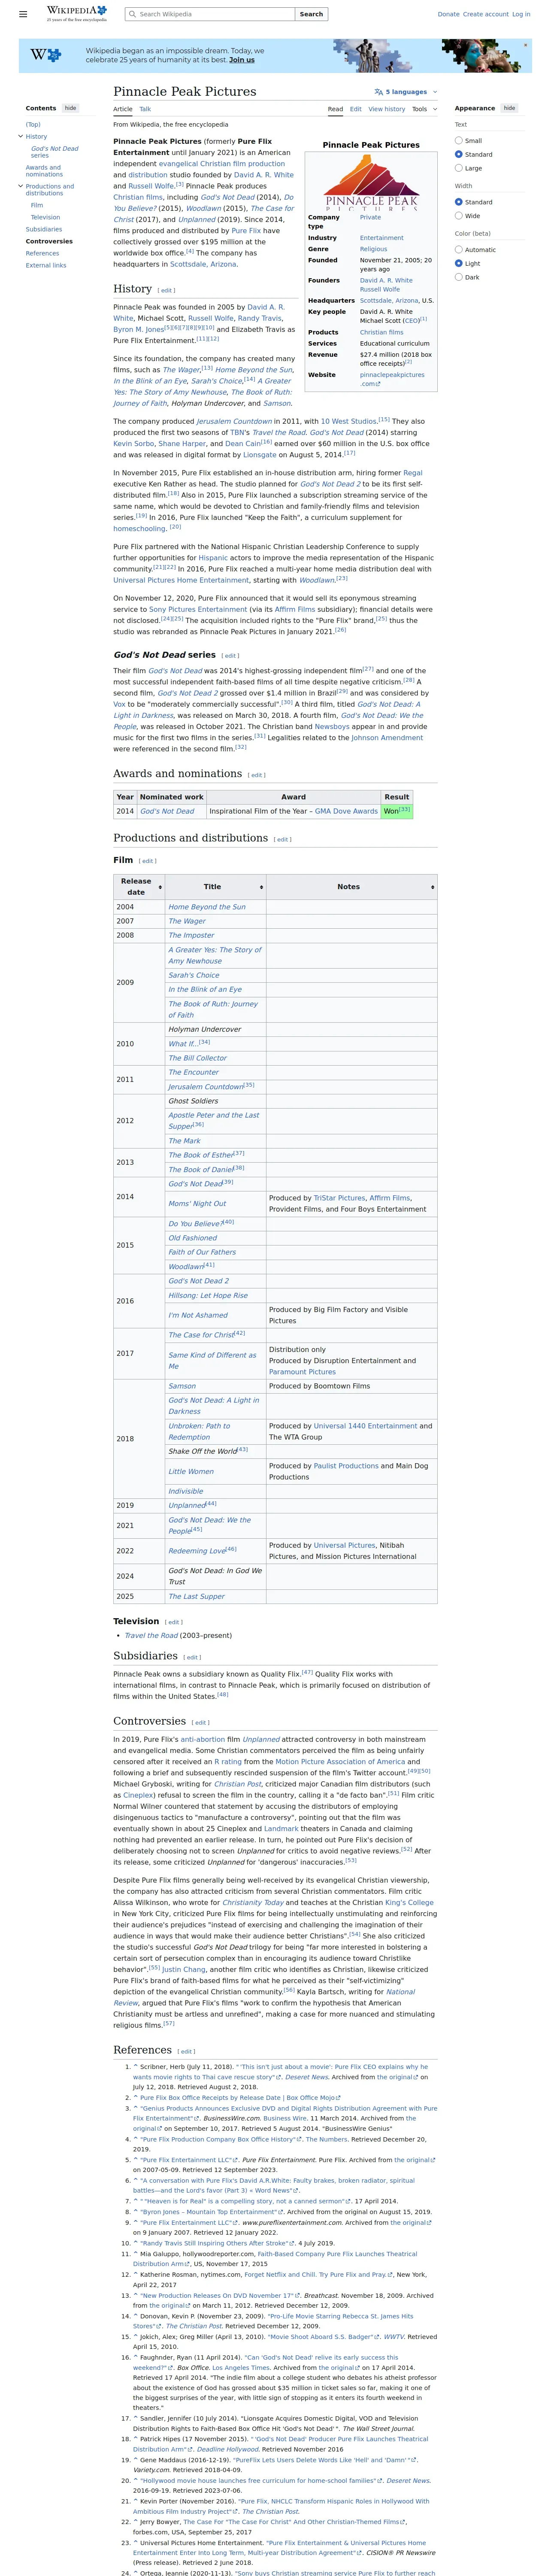Switch to the Talk tab
This screenshot has height=2576, width=551.
(145, 109)
